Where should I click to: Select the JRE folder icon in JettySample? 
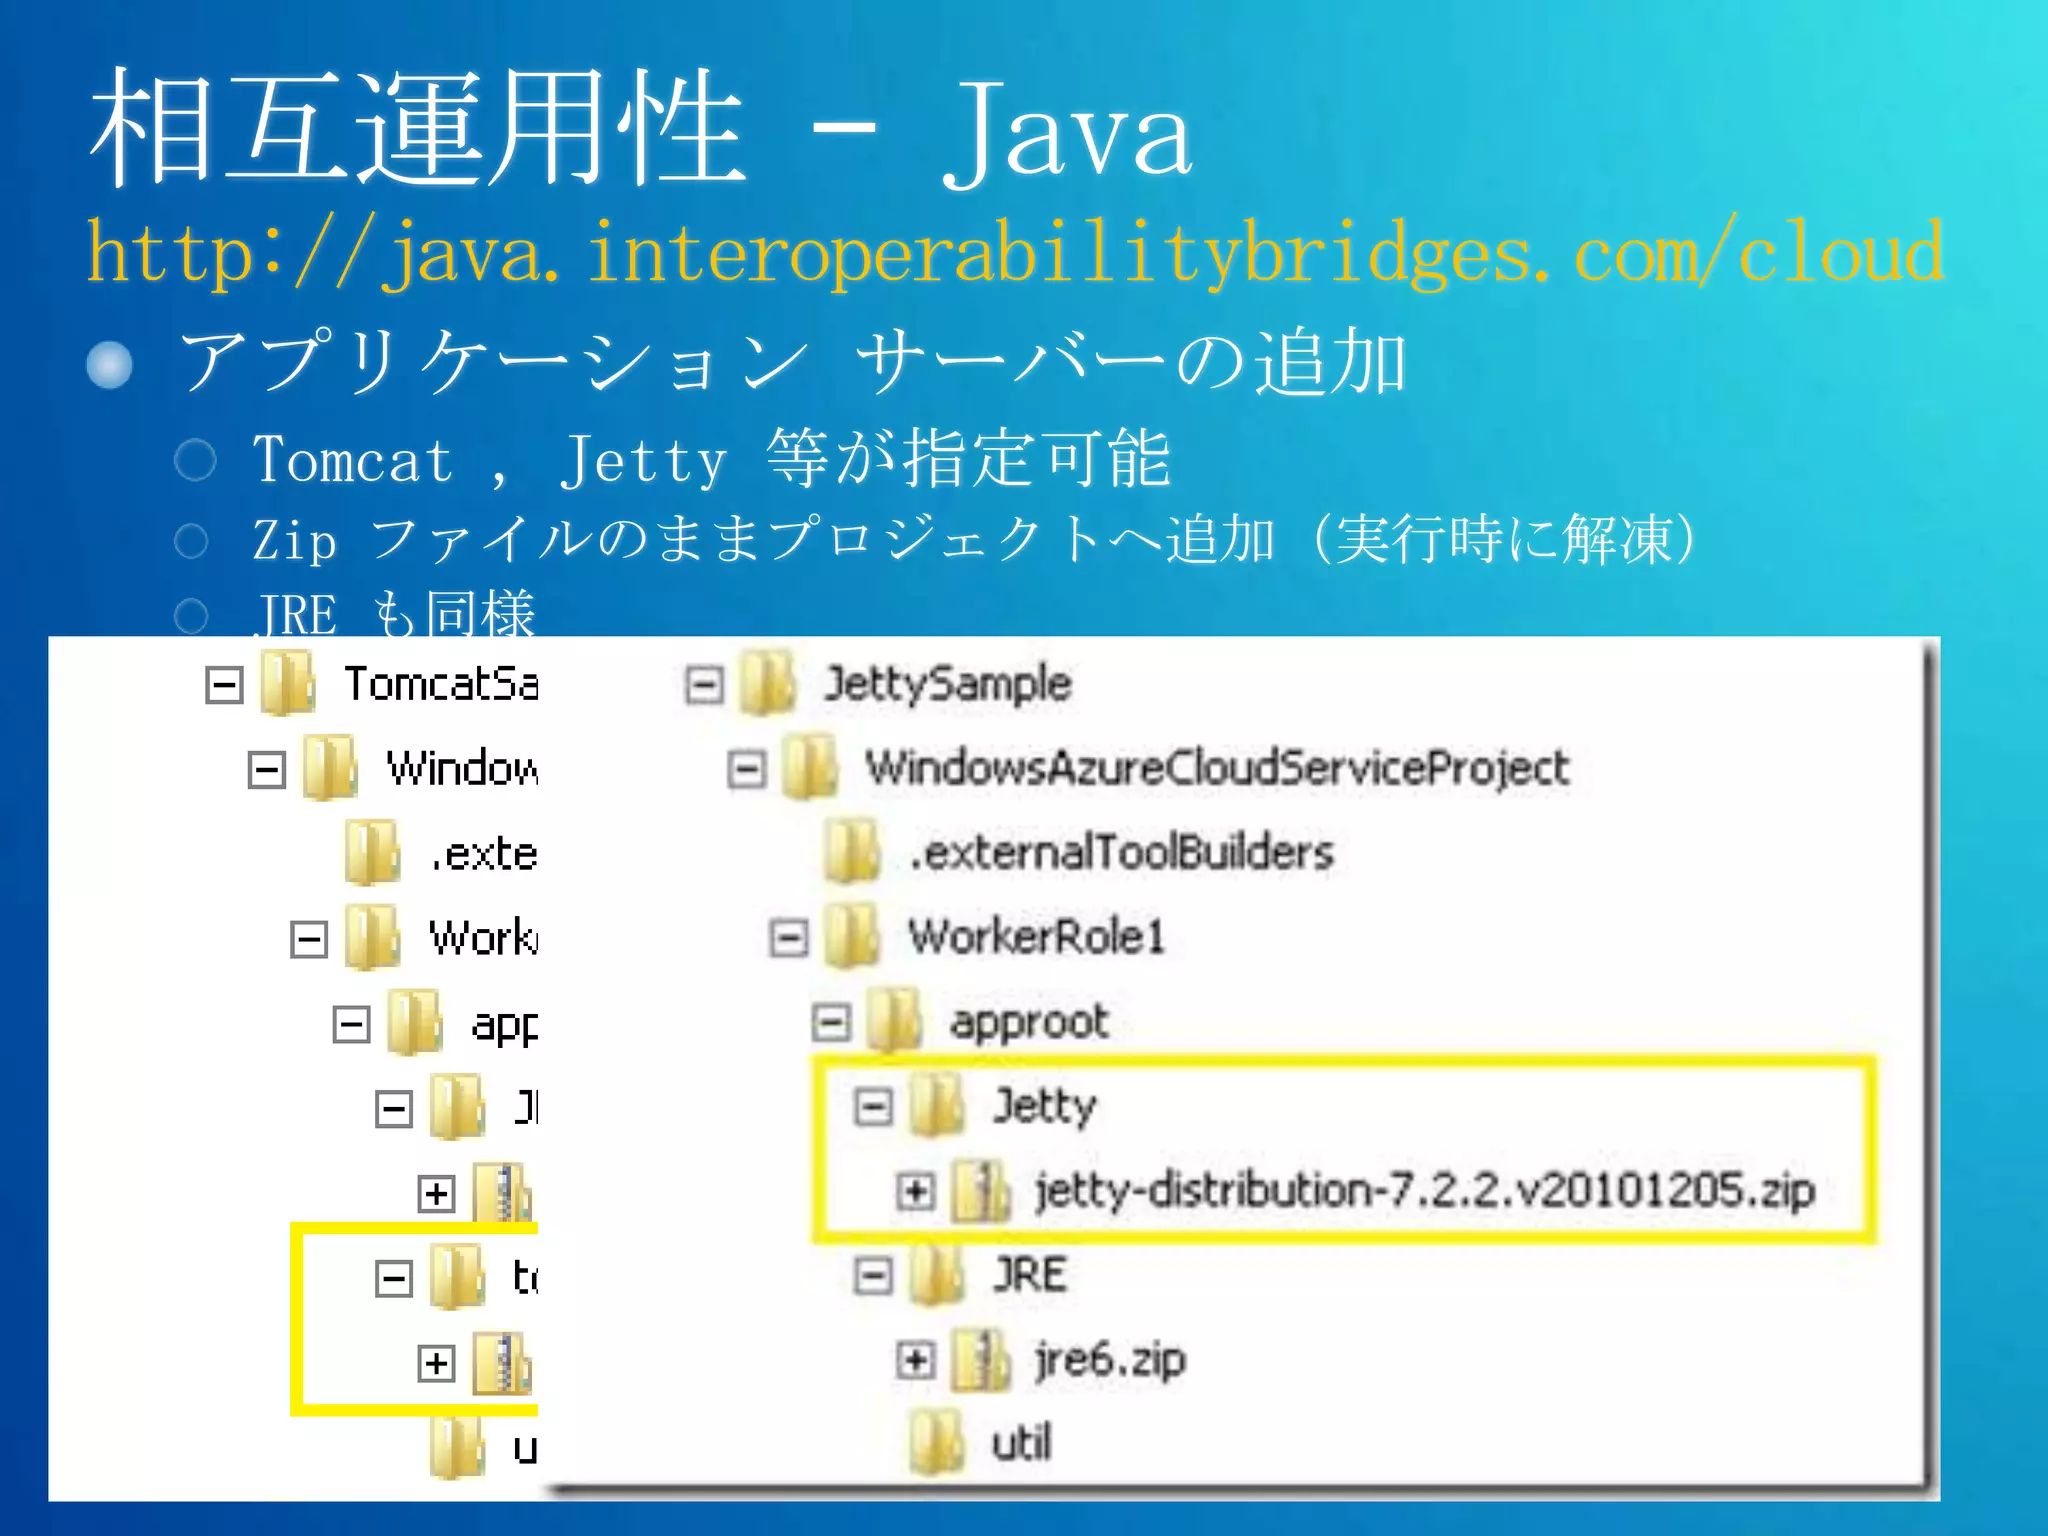coord(937,1274)
